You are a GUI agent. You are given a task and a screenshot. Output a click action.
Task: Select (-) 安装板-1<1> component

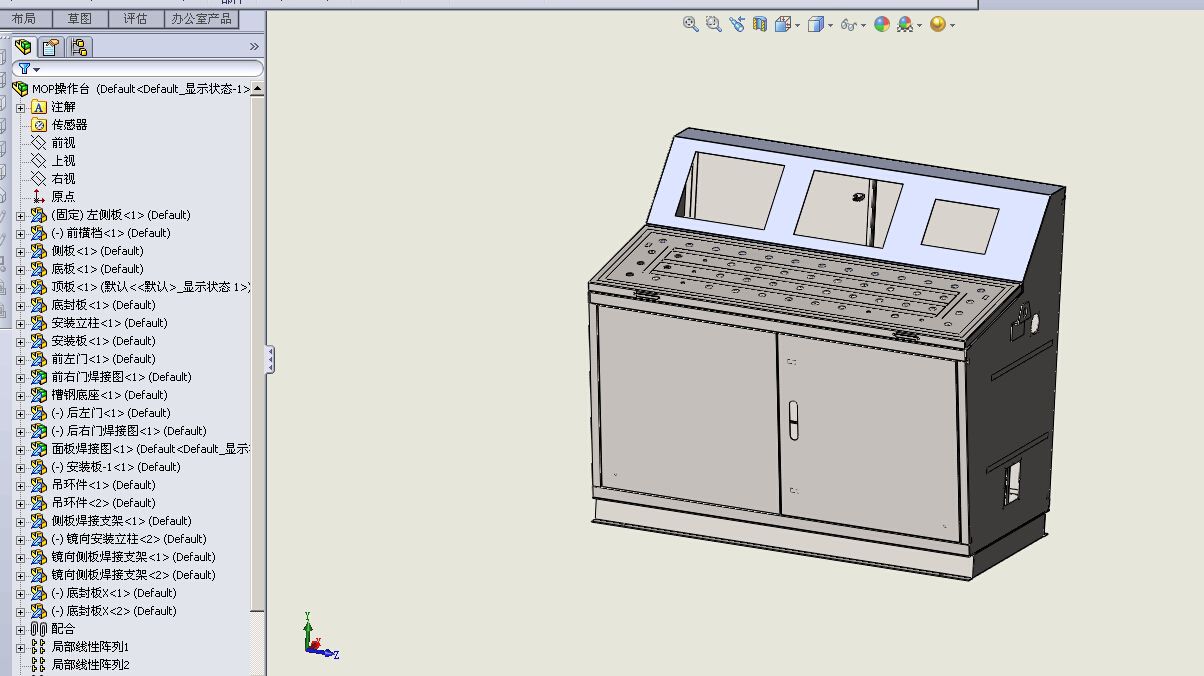click(116, 467)
